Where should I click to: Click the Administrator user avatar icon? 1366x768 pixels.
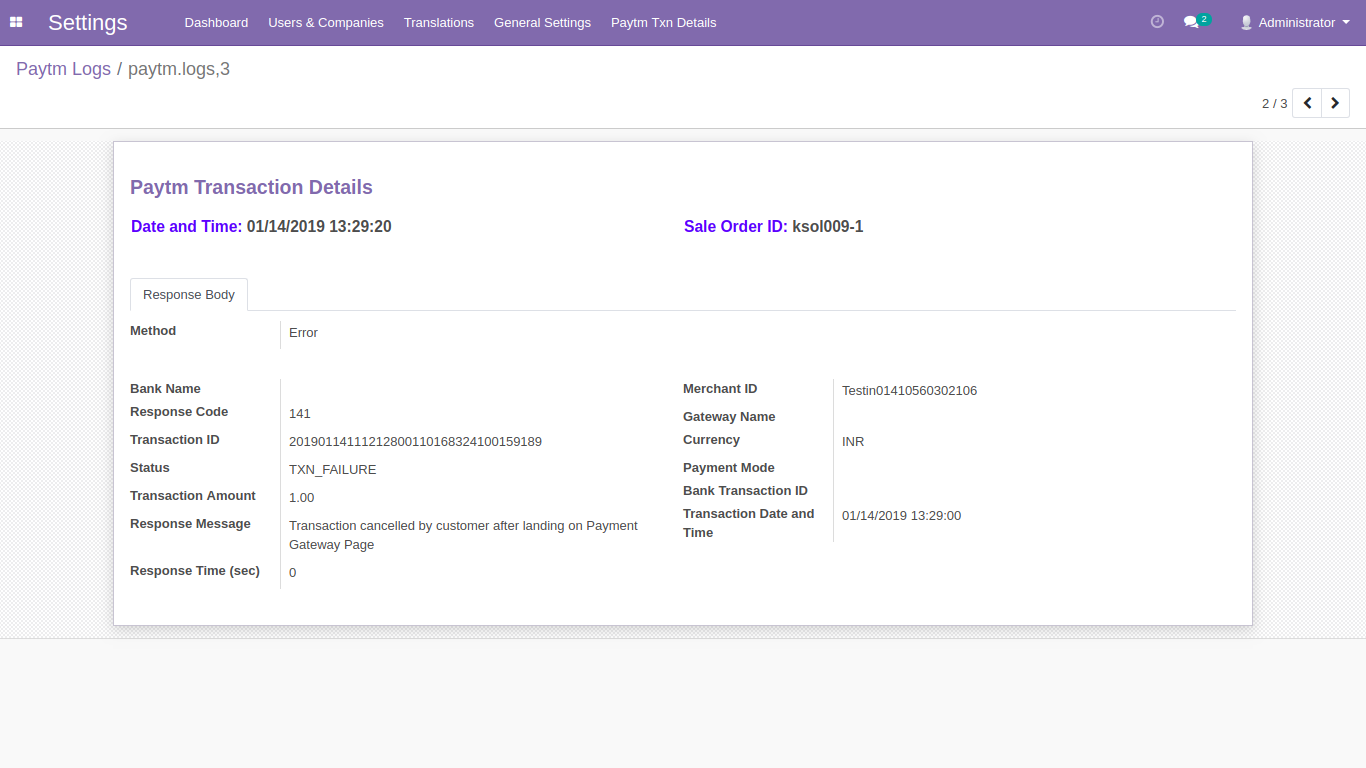[1246, 22]
